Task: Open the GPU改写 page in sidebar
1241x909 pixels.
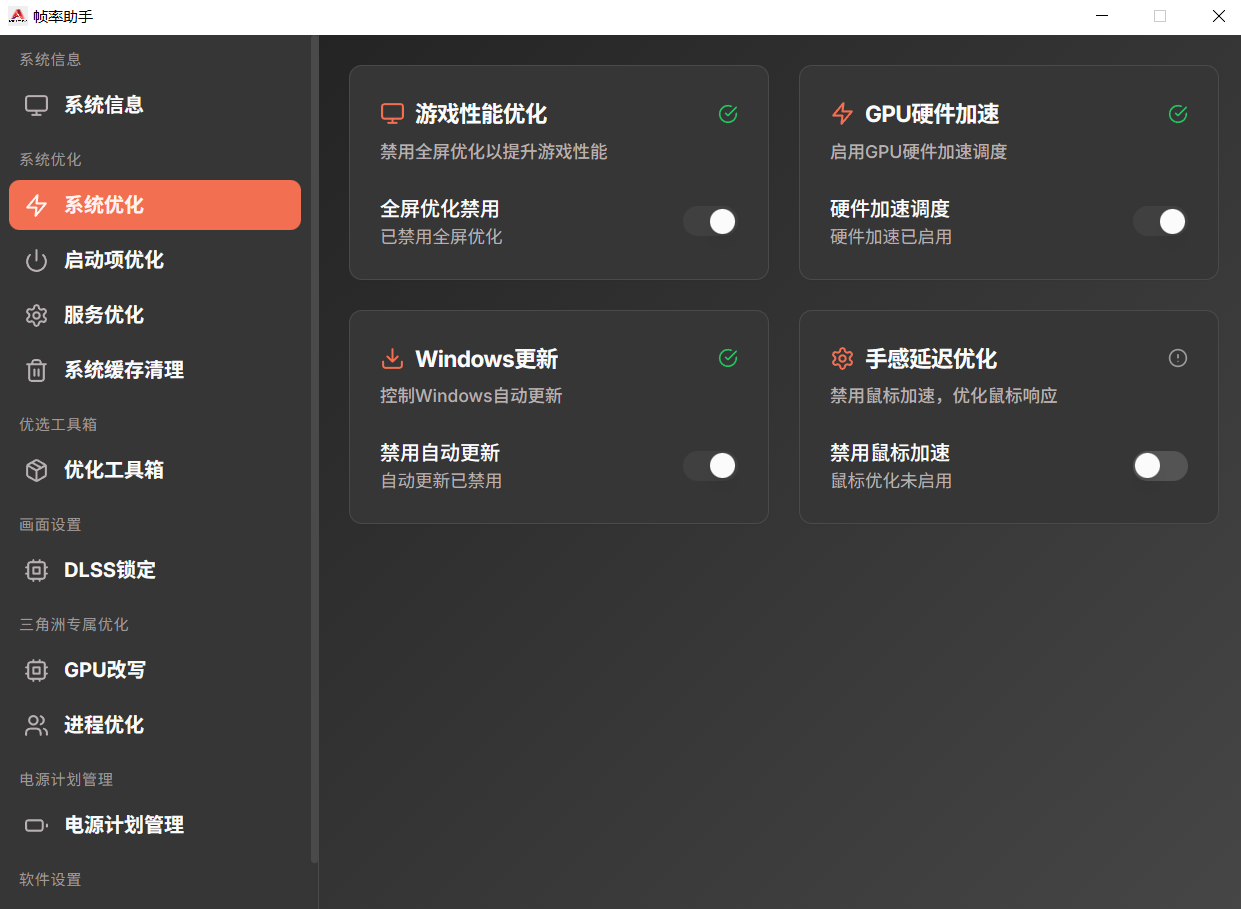Action: click(105, 670)
